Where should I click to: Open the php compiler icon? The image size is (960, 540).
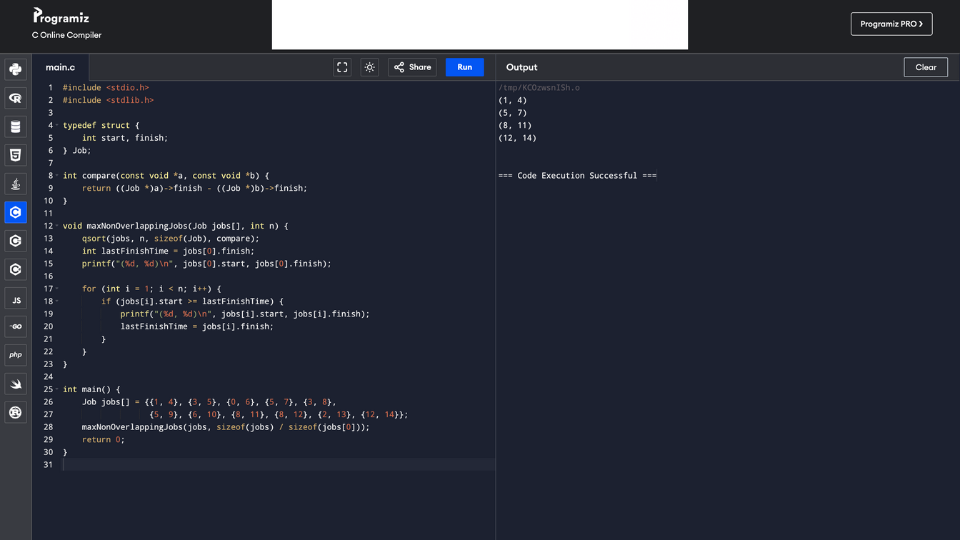tap(15, 355)
